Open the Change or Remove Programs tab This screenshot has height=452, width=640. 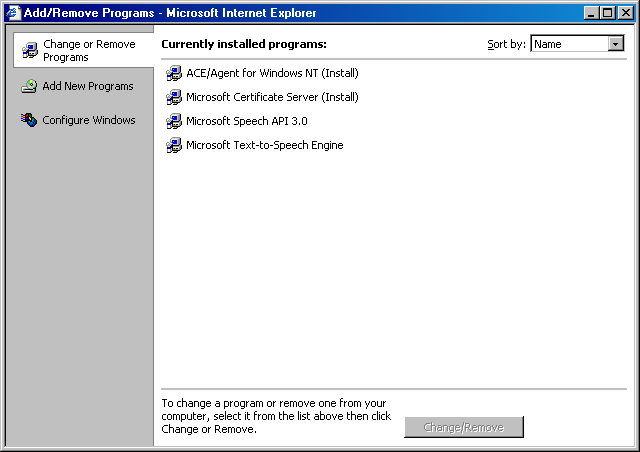(x=84, y=50)
